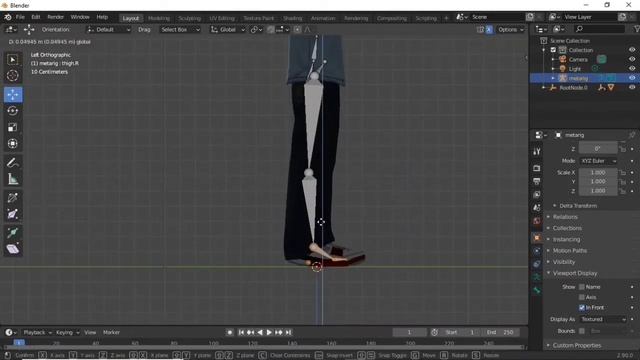Select the Rotate tool
Image resolution: width=640 pixels, height=360 pixels.
point(13,111)
